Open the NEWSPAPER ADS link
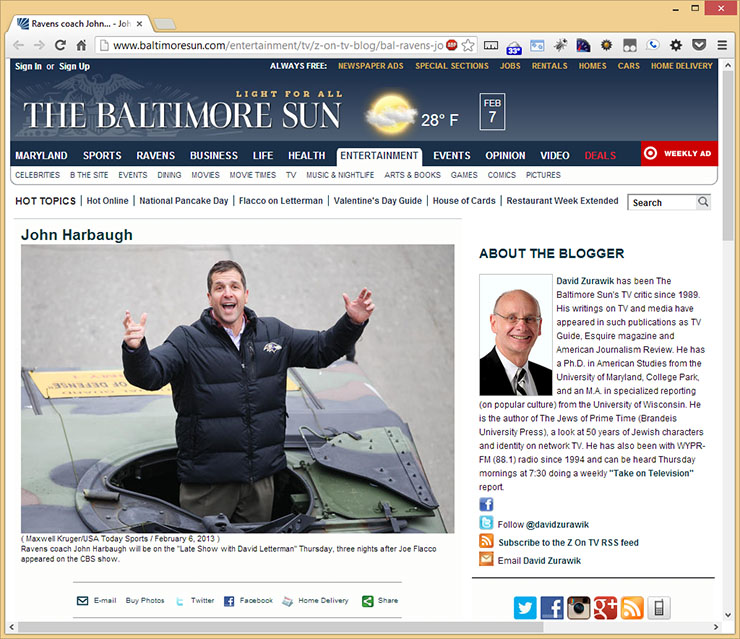Viewport: 740px width, 639px height. click(x=370, y=66)
